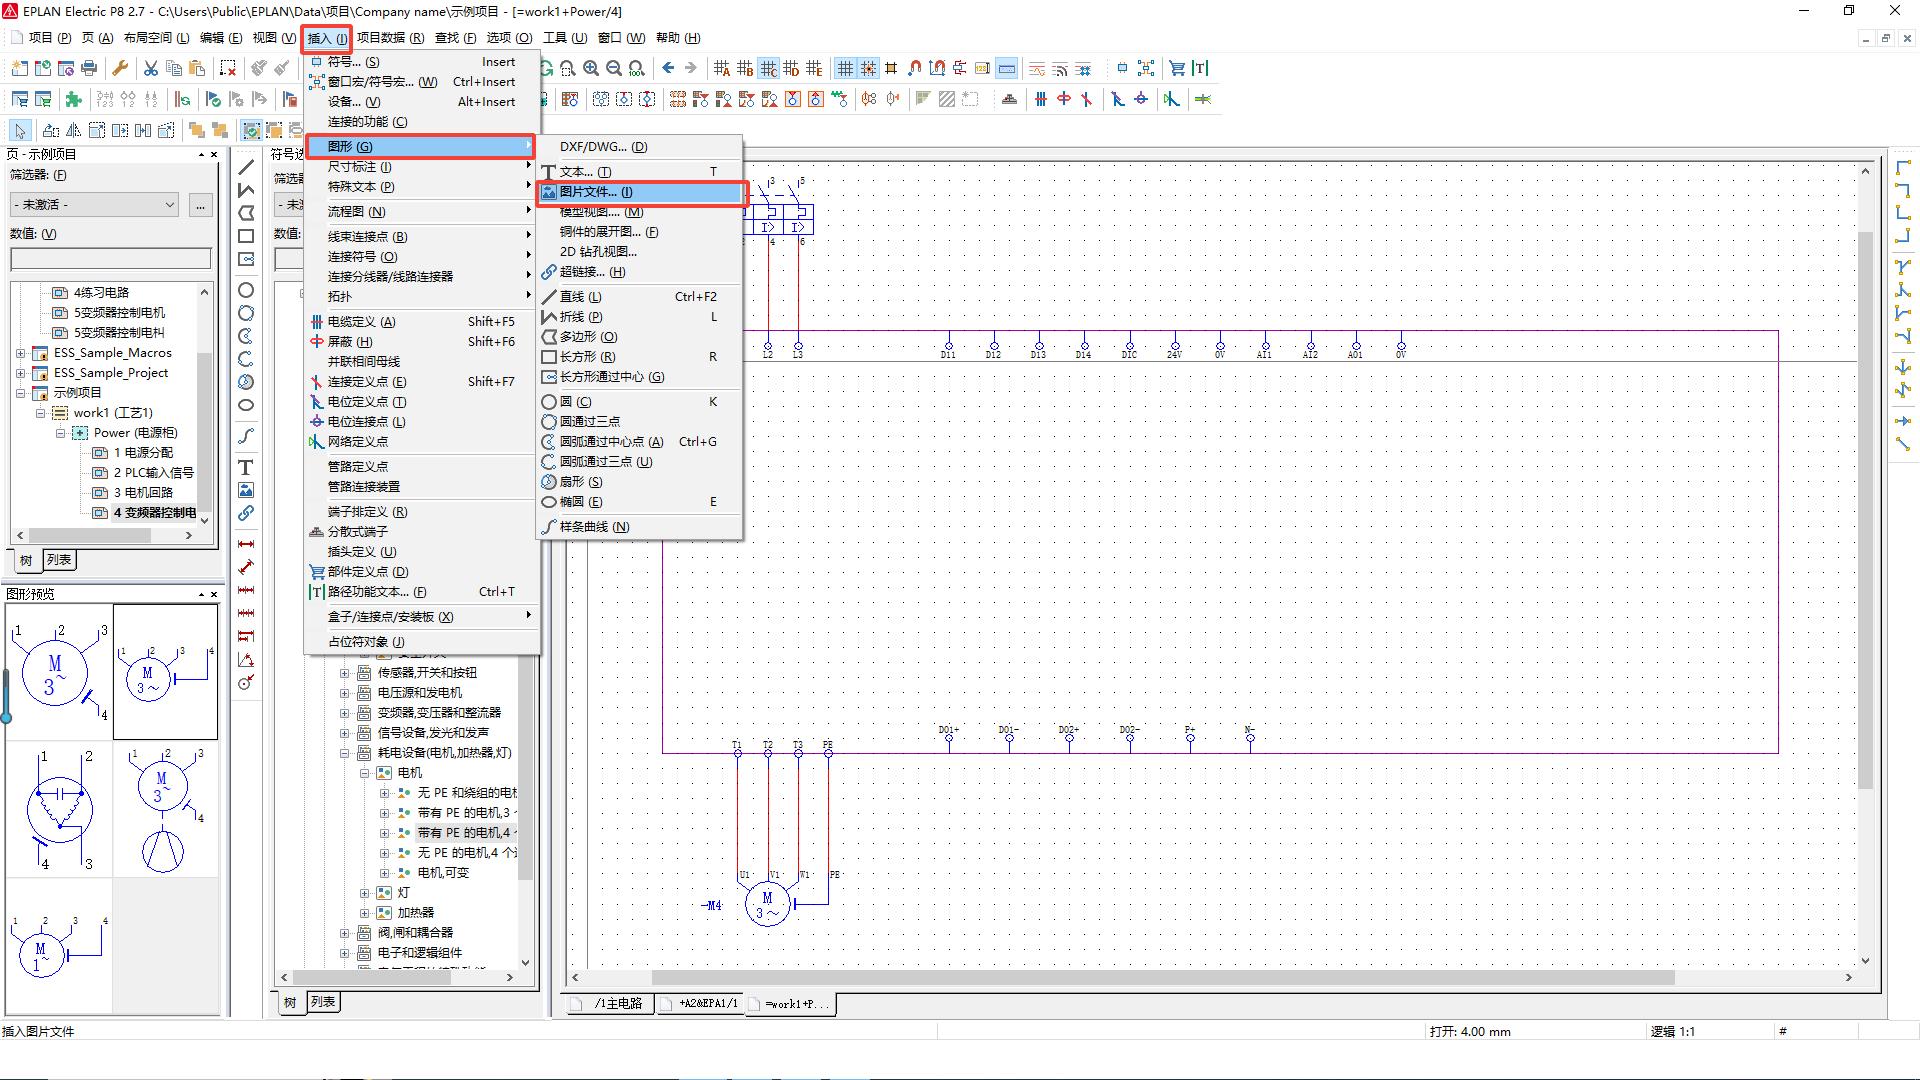Open the 项目数据 menu
Screen dimensions: 1920x1080
click(390, 38)
